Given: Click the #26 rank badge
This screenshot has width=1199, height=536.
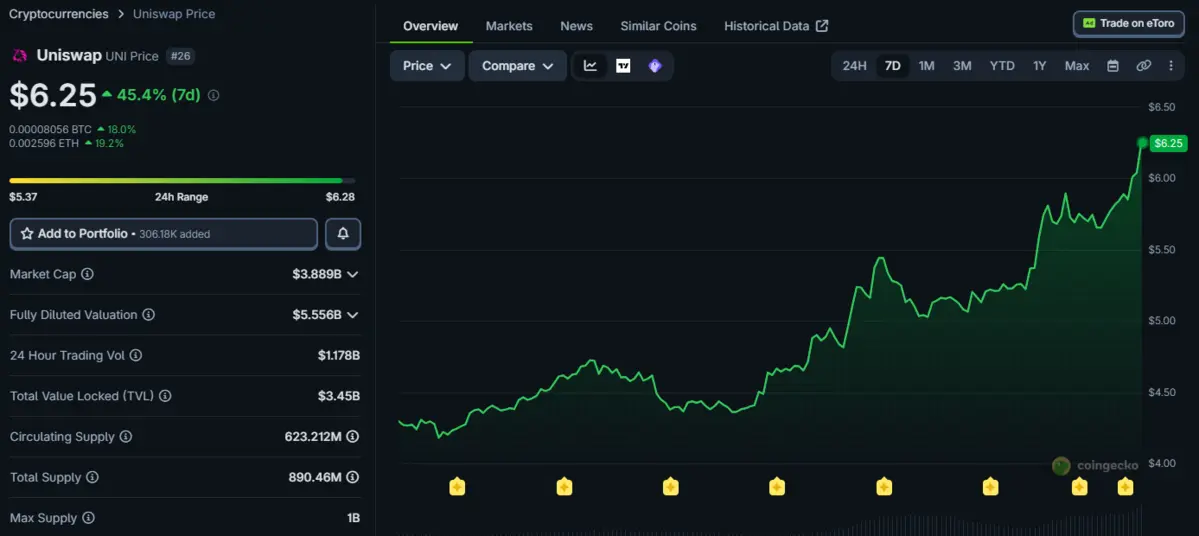Looking at the screenshot, I should [181, 56].
